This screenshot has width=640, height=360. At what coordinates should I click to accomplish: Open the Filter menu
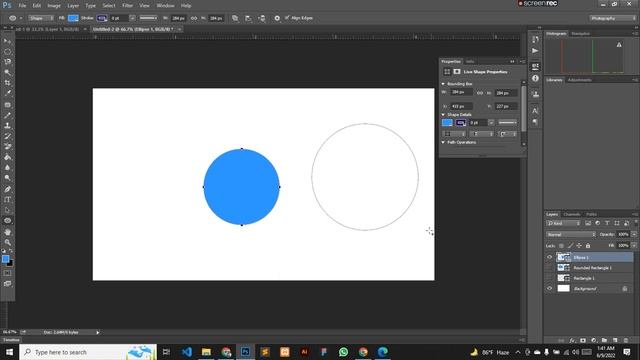(x=127, y=6)
